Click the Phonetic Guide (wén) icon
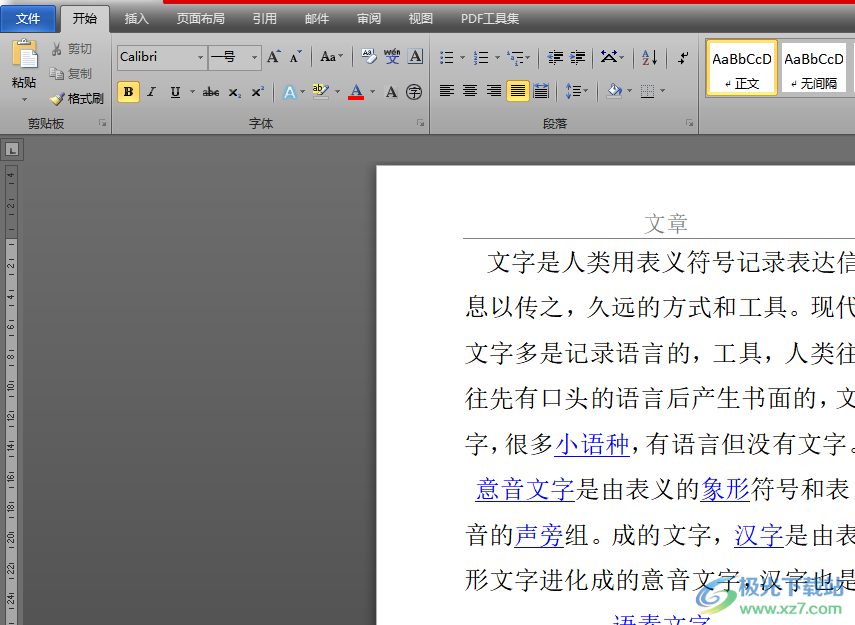The image size is (855, 625). [392, 57]
